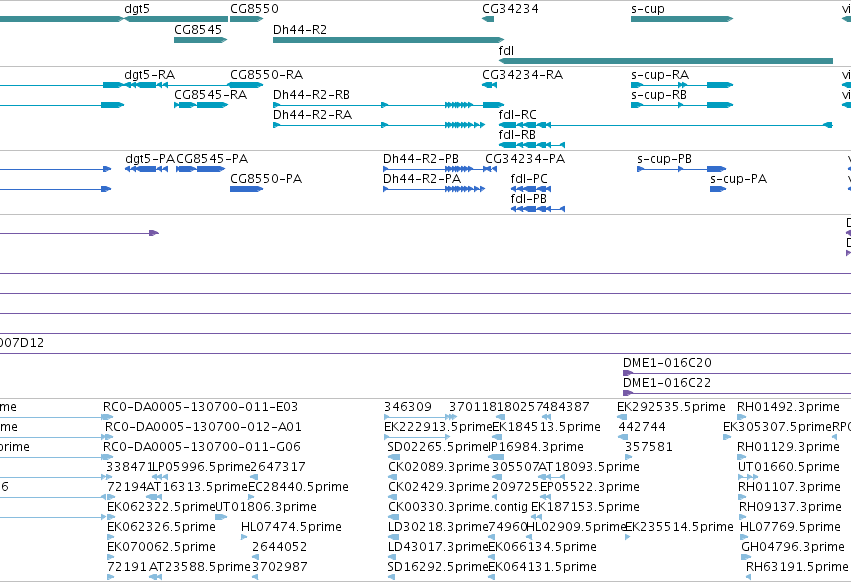This screenshot has height=582, width=851.
Task: Select EST SD16292.5prime
Action: 438,567
